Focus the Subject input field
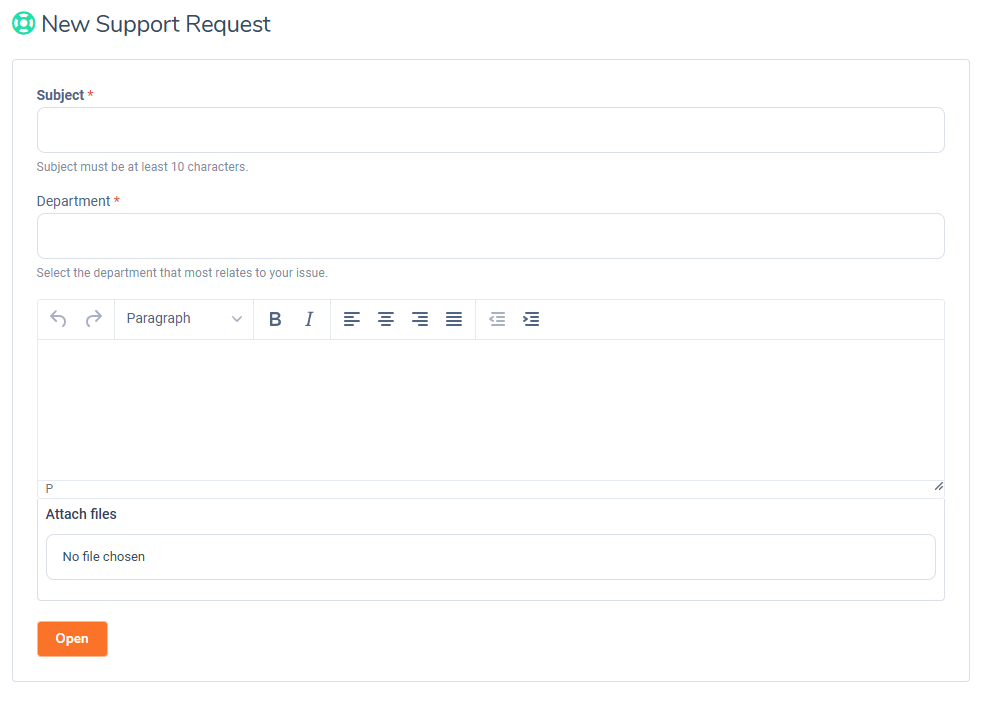991x703 pixels. (490, 130)
